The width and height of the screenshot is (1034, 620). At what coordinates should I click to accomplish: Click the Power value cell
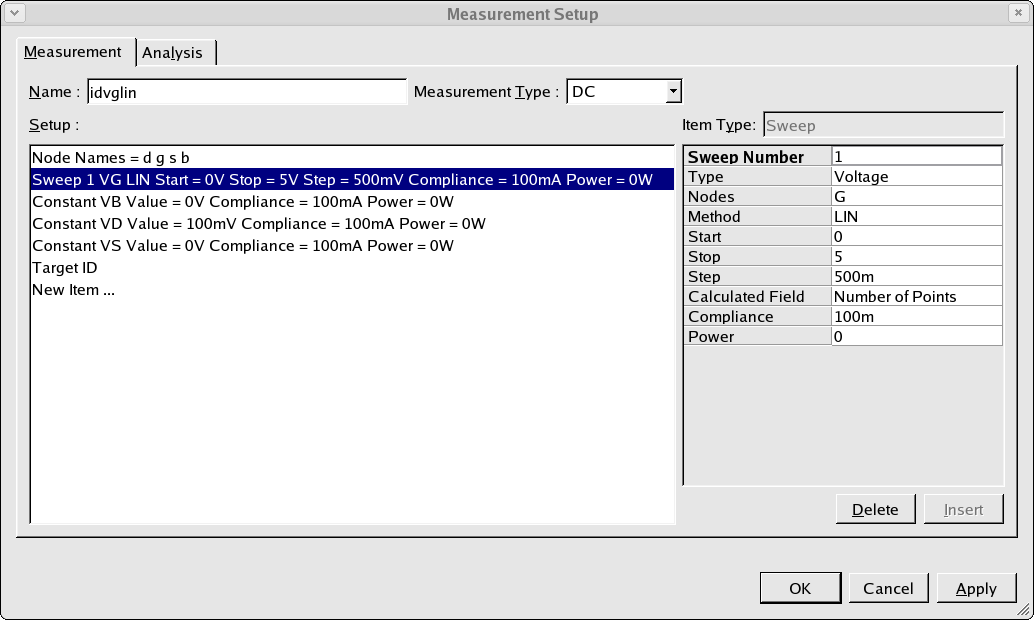(x=917, y=336)
